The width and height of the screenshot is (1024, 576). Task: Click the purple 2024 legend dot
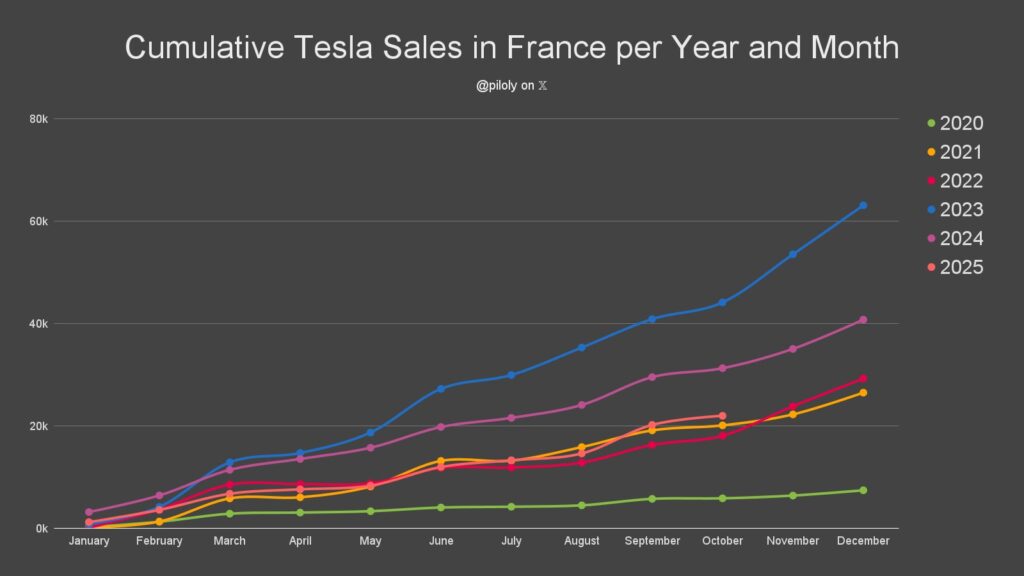pos(931,239)
